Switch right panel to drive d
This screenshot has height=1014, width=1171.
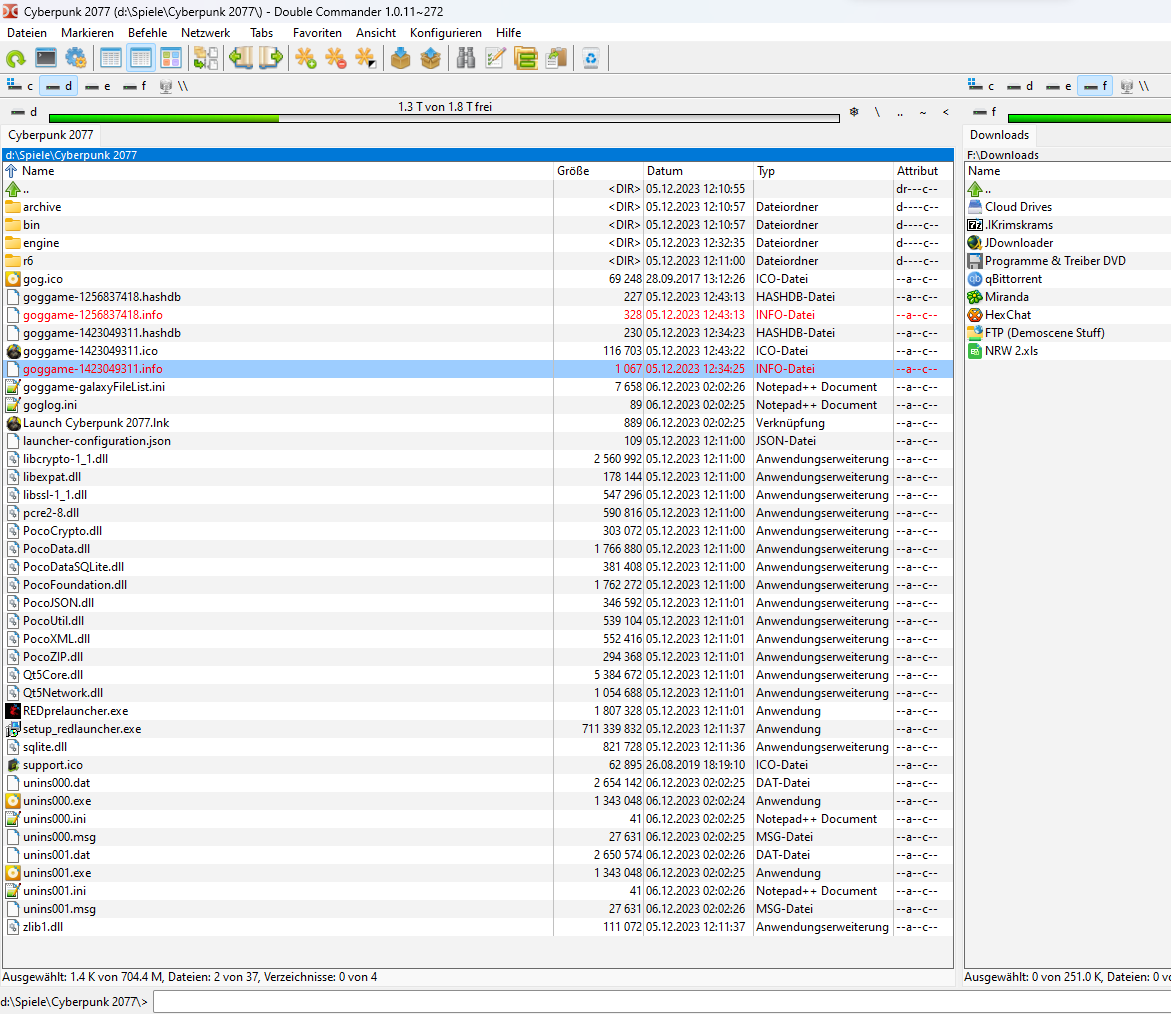1019,86
